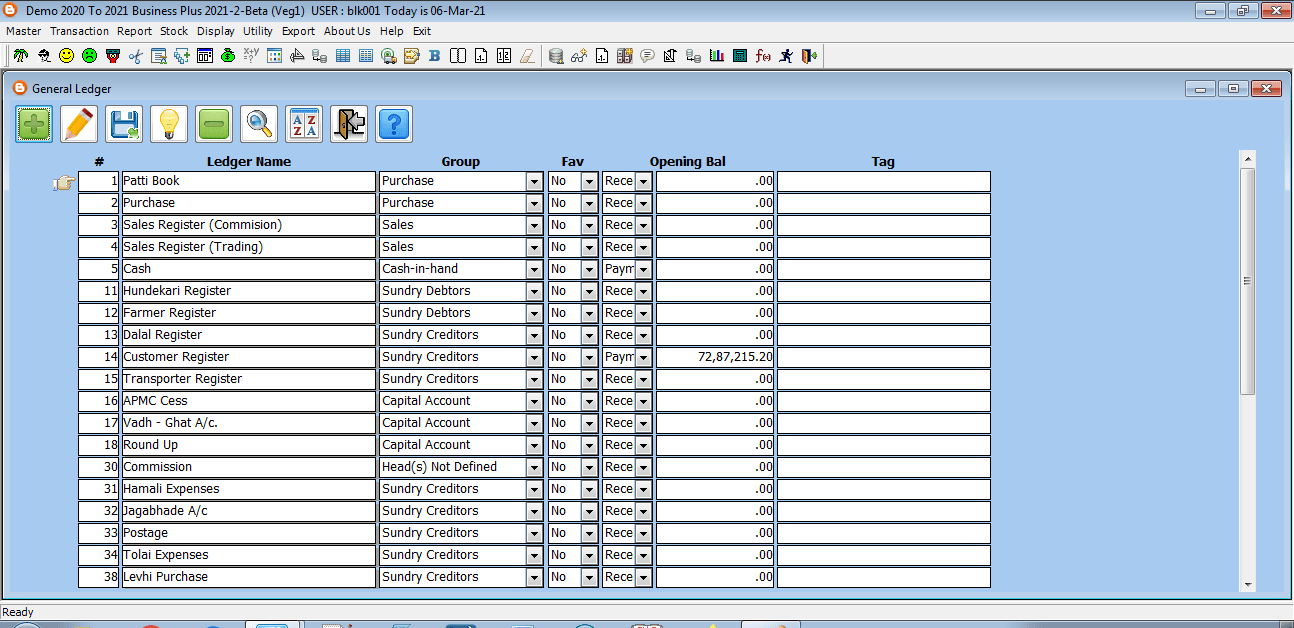Viewport: 1294px width, 628px height.
Task: Open the Payment/Receipt dropdown for Customer Register
Action: (x=643, y=358)
